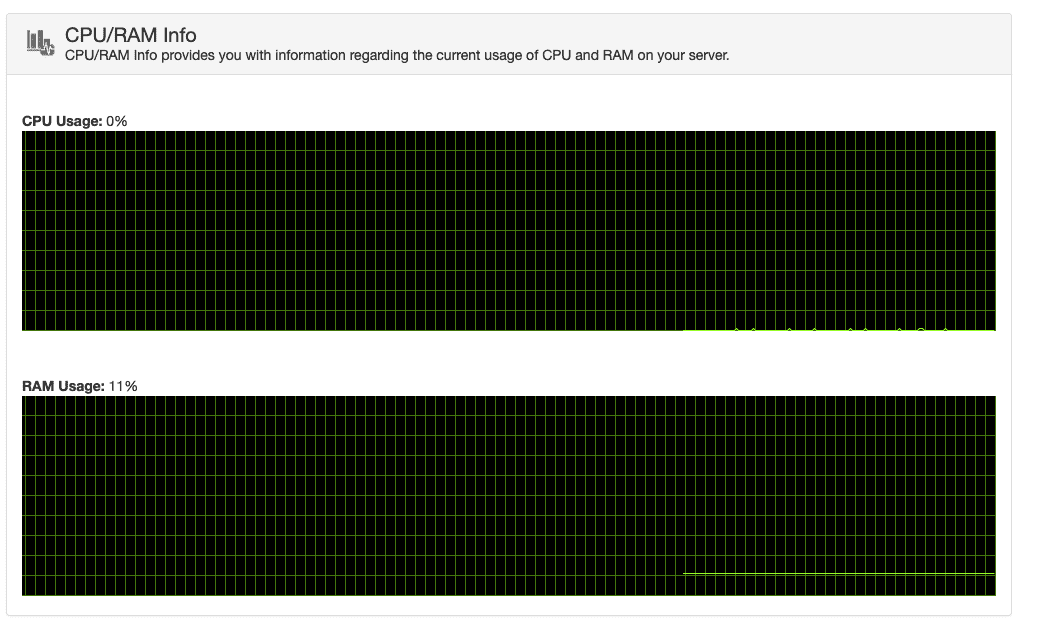Screen dimensions: 1060x630
Task: Click the flat RAM usage line in the graph
Action: (838, 573)
